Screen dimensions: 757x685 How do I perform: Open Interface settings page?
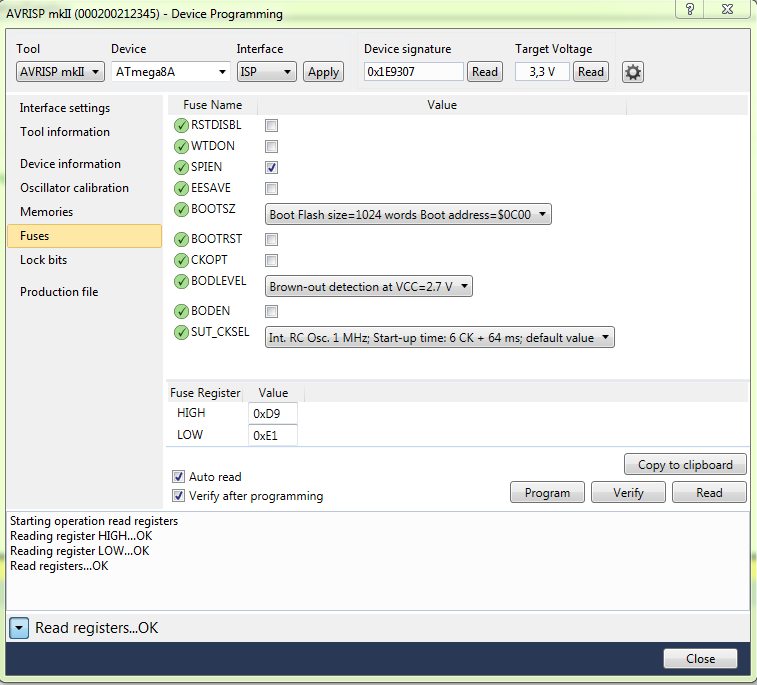65,108
